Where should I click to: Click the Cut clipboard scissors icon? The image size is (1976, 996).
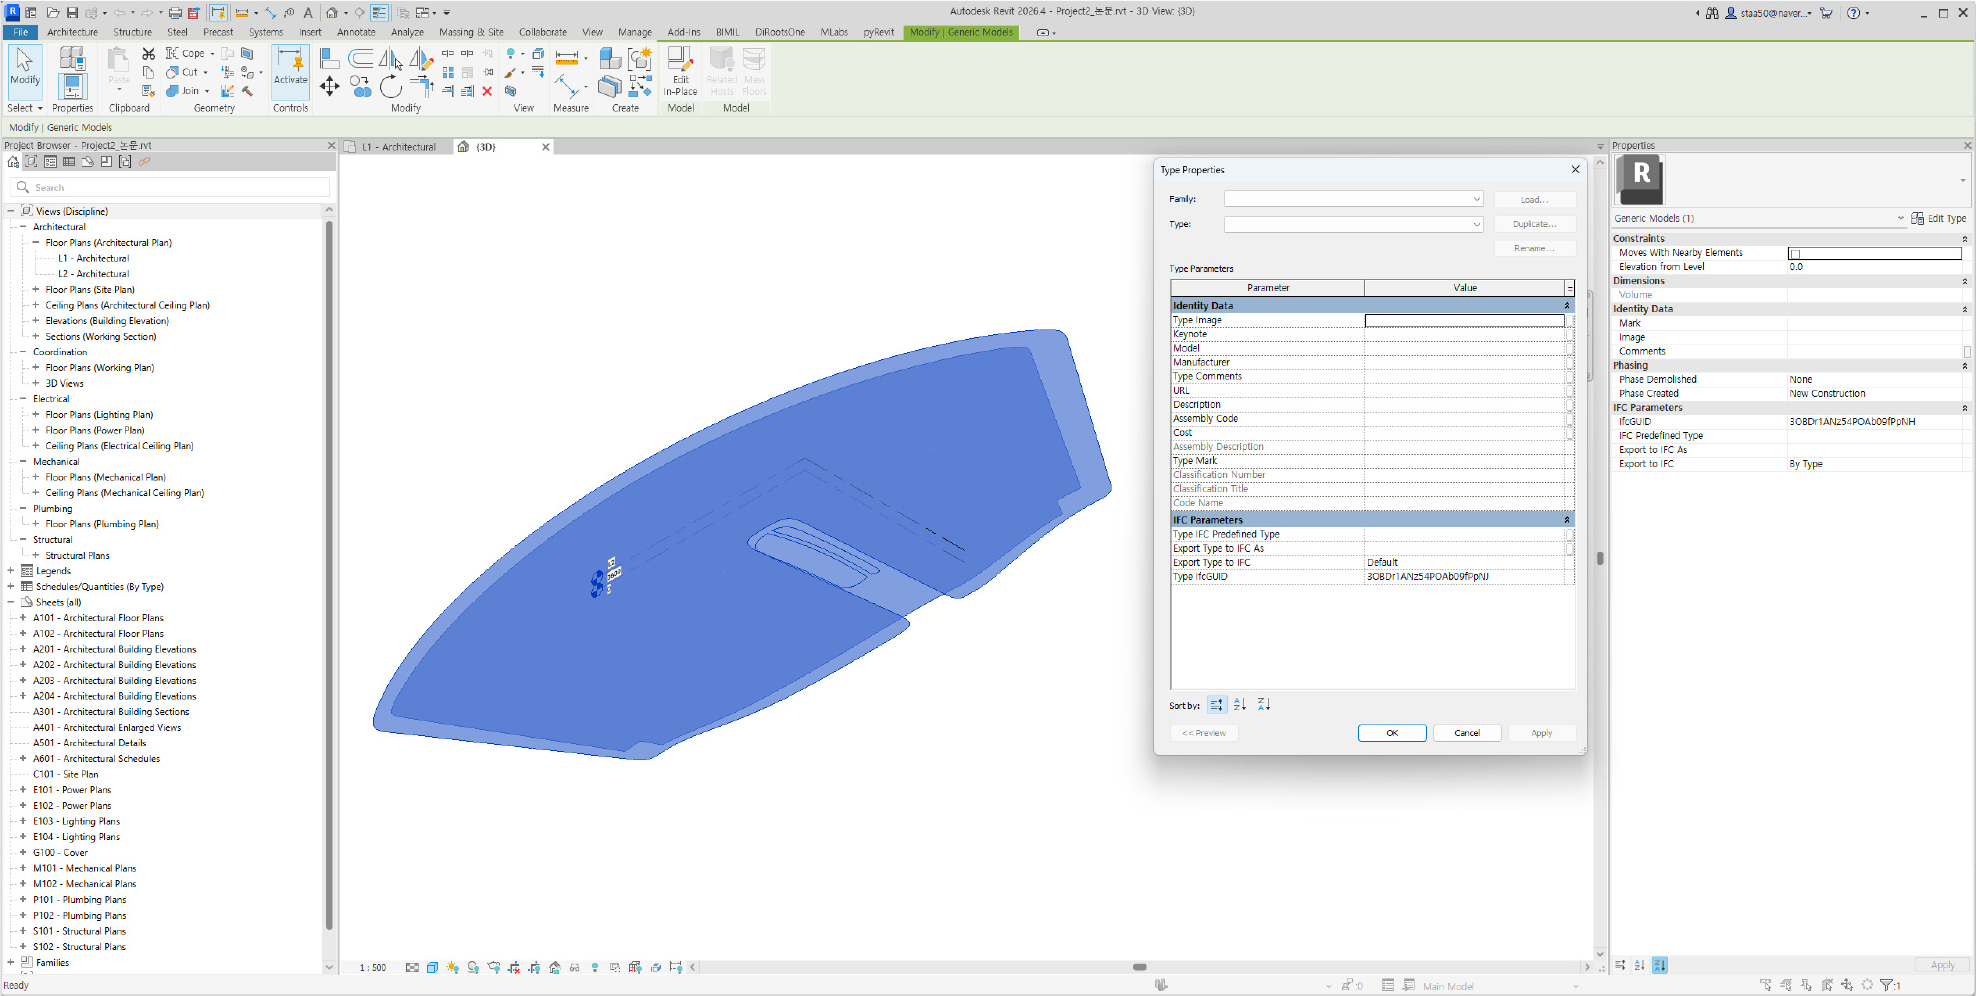coord(148,53)
